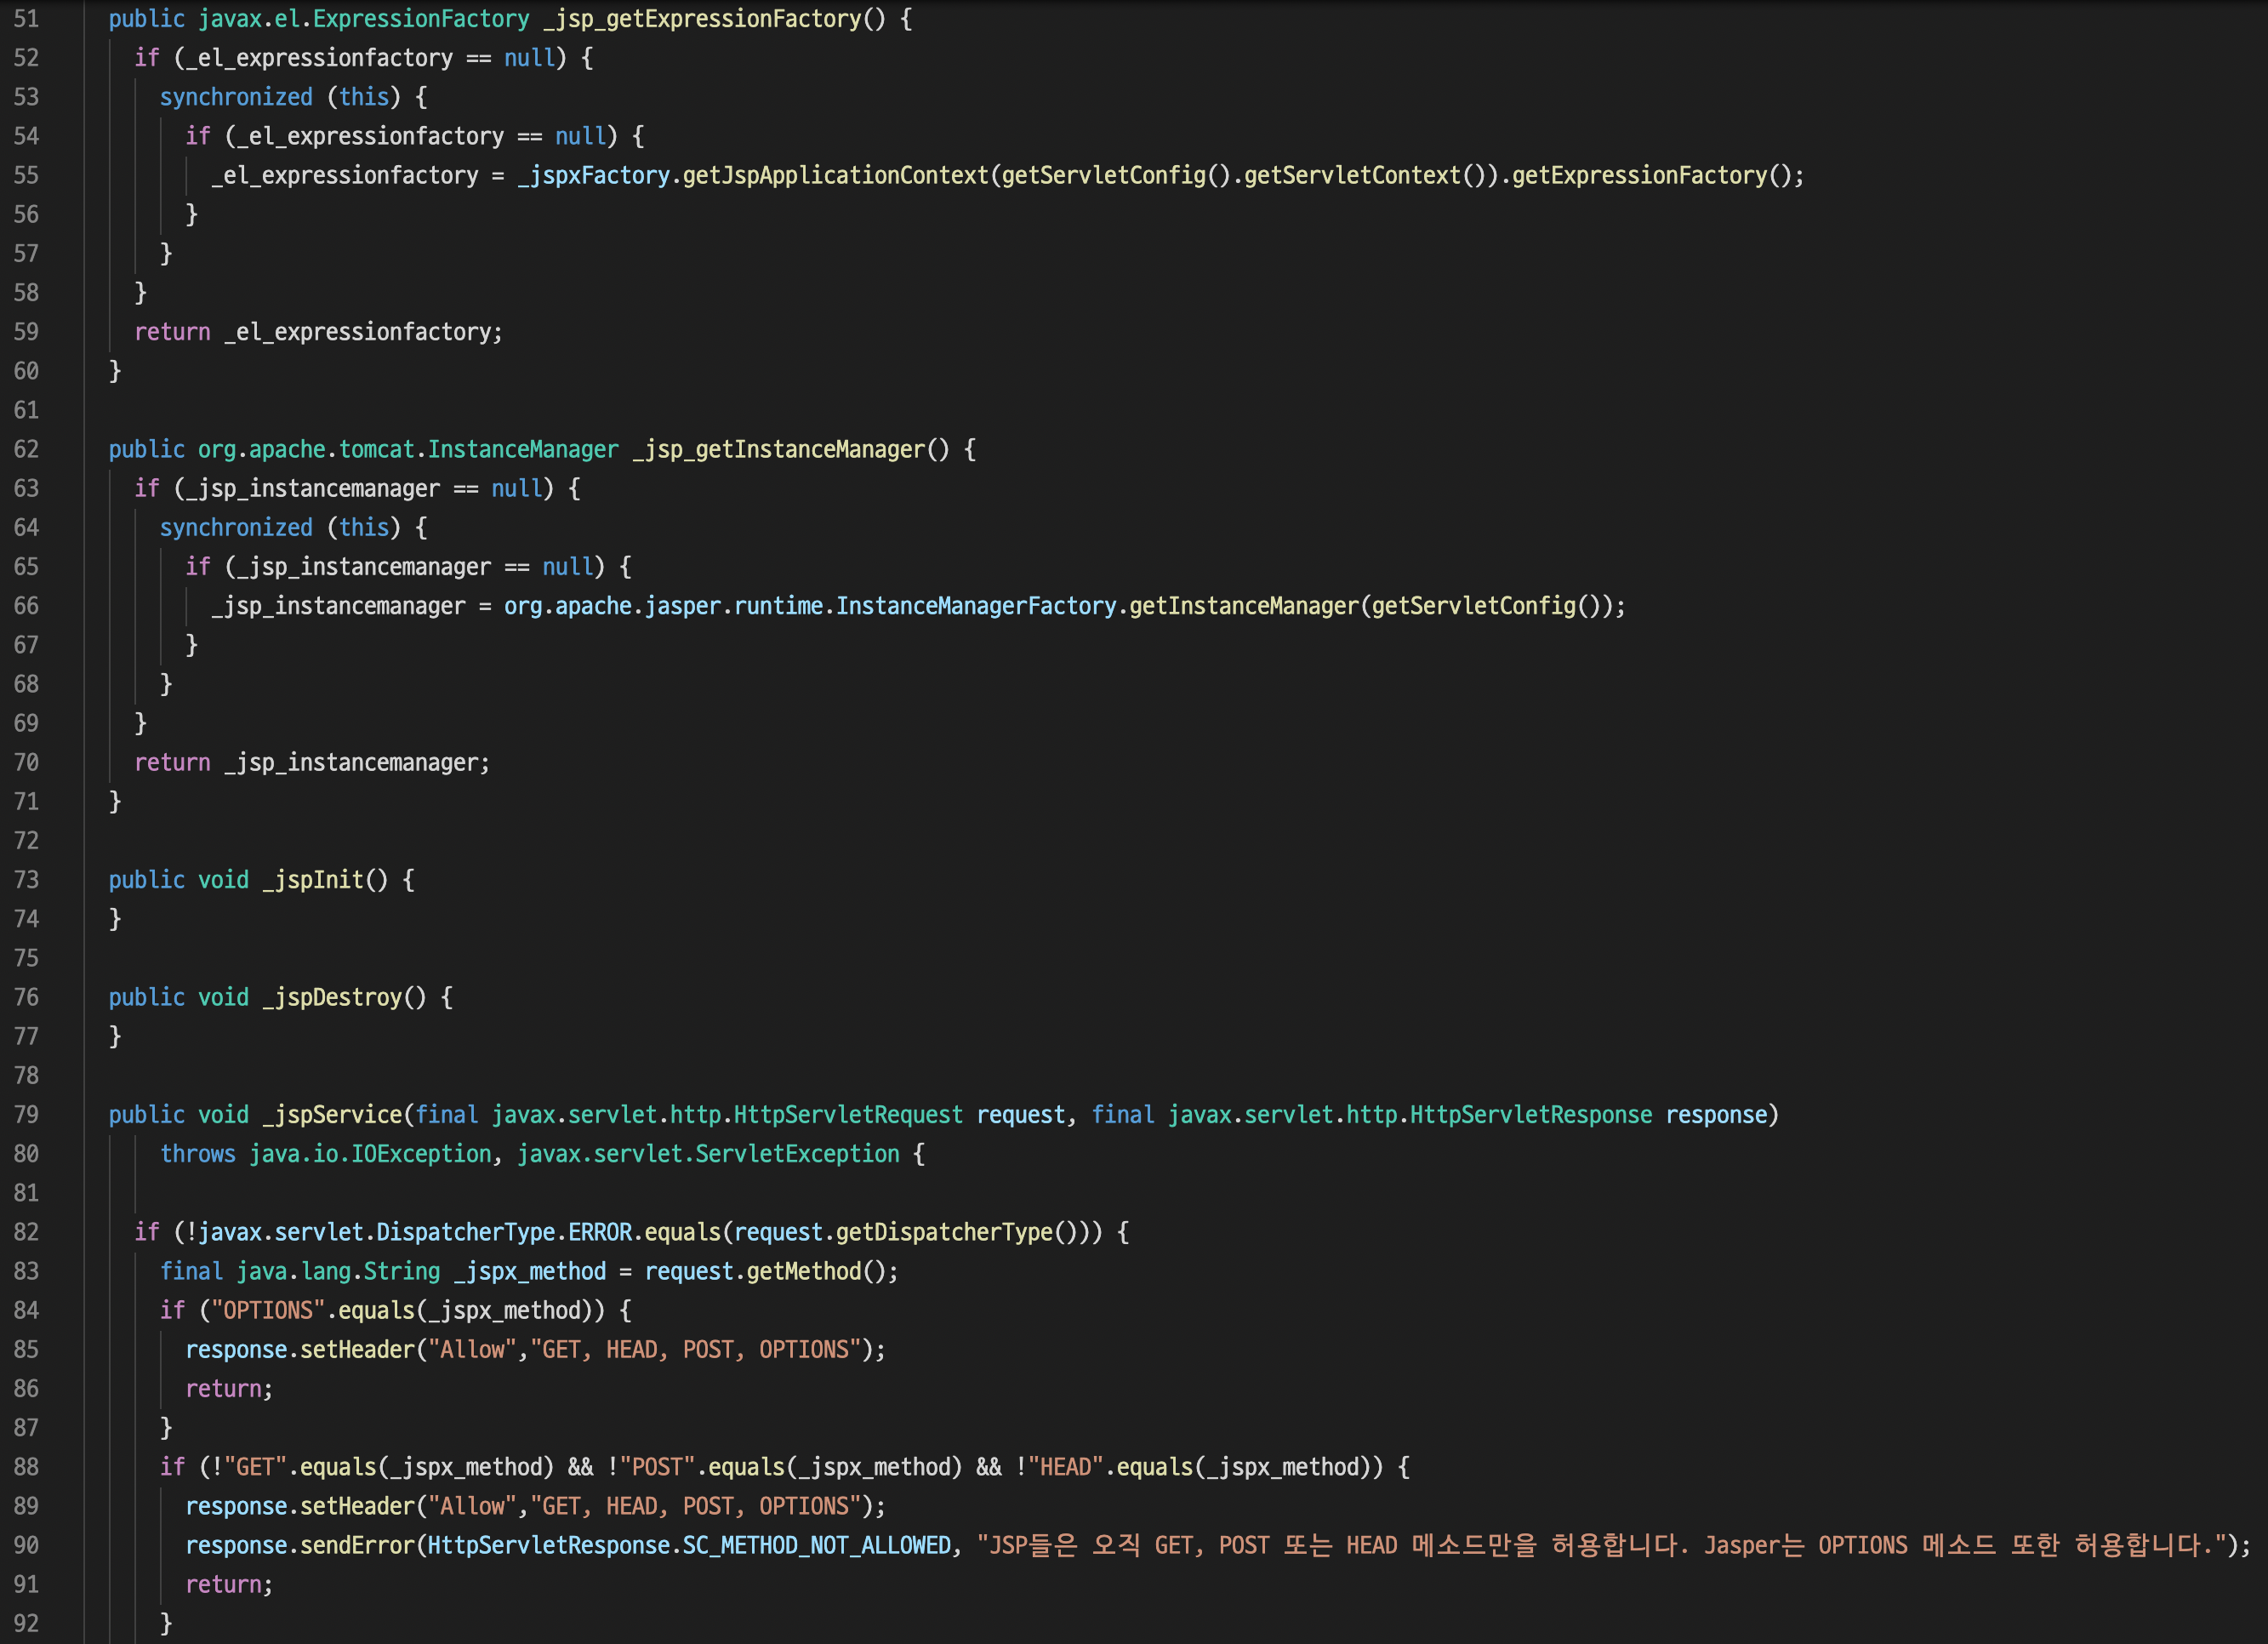Viewport: 2268px width, 1644px height.
Task: Click ServletException on line 80
Action: [797, 1154]
